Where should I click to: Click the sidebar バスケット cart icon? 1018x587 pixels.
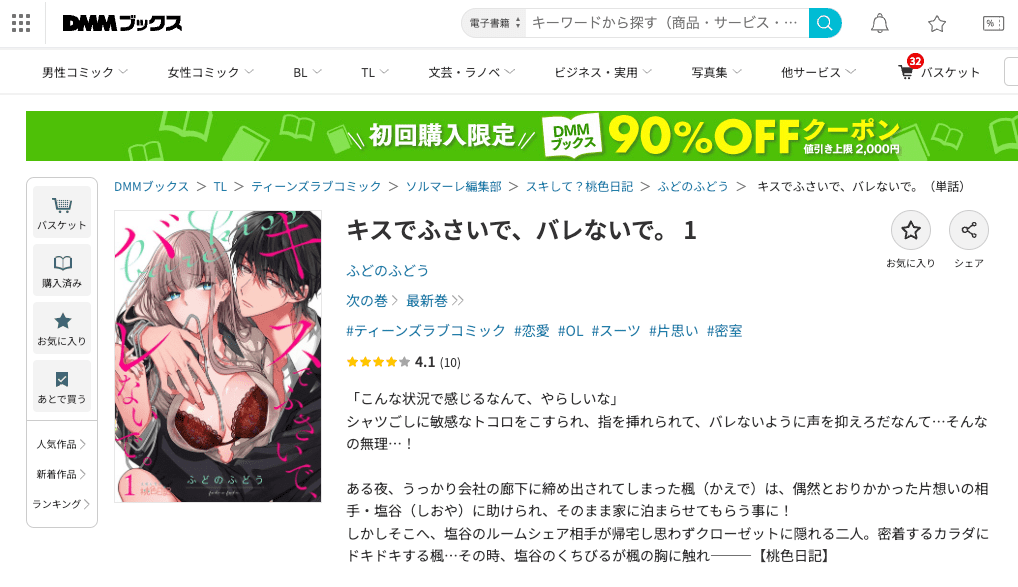[x=62, y=212]
